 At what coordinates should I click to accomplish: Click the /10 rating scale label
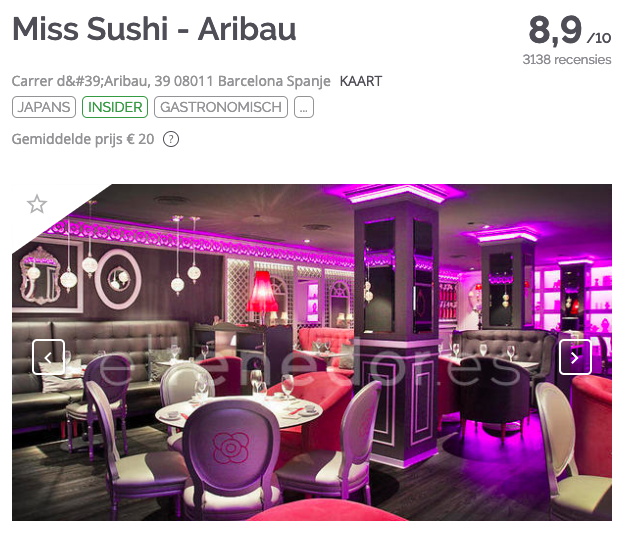point(599,38)
